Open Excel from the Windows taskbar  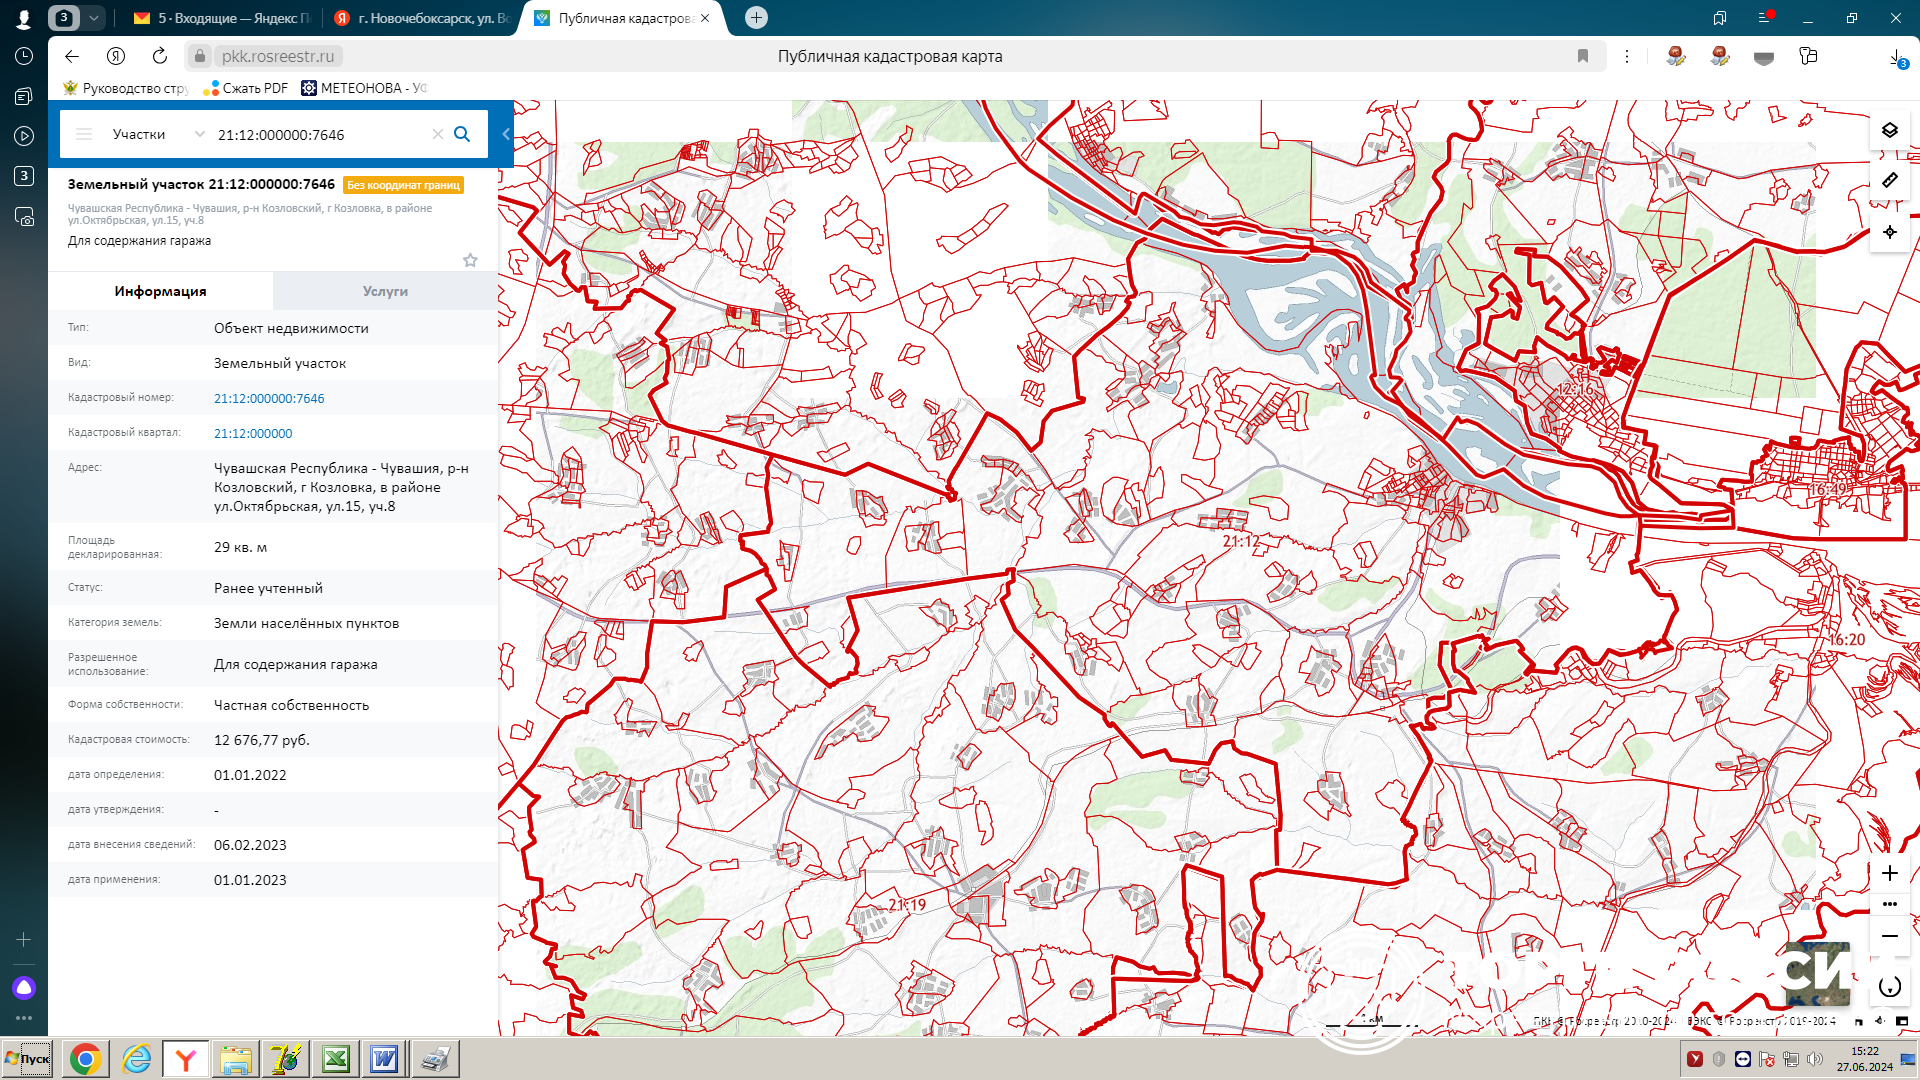coord(335,1059)
